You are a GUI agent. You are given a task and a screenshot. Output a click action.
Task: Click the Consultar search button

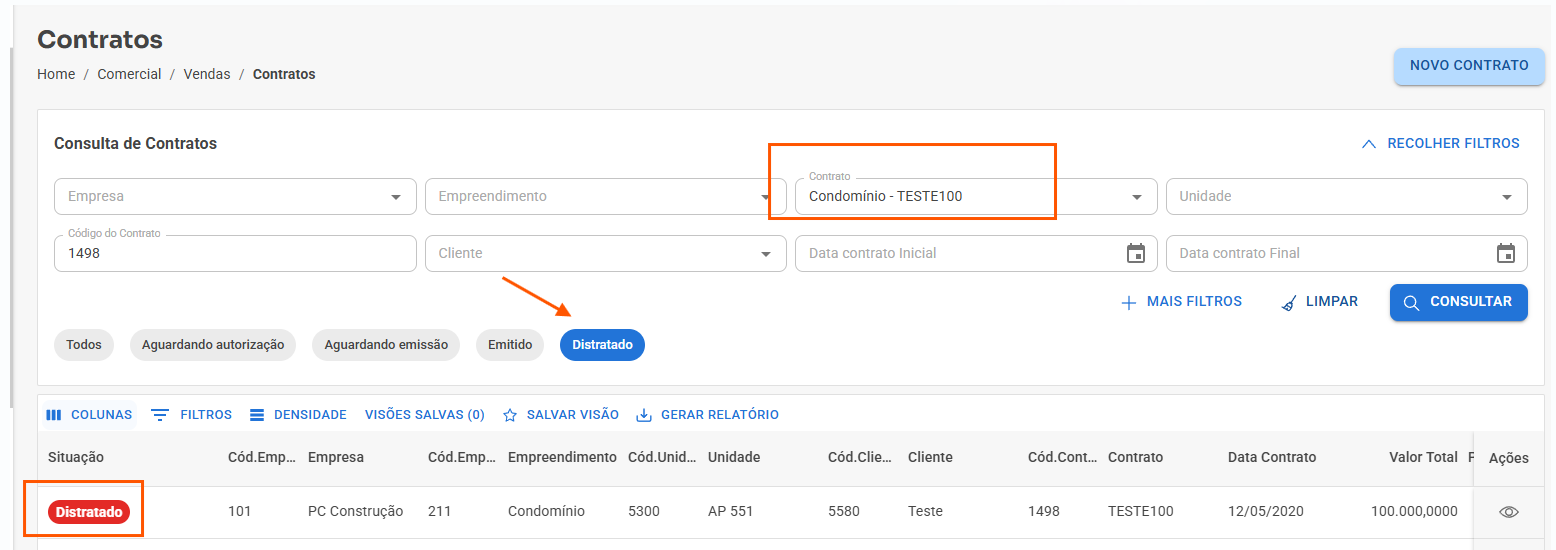coord(1458,302)
